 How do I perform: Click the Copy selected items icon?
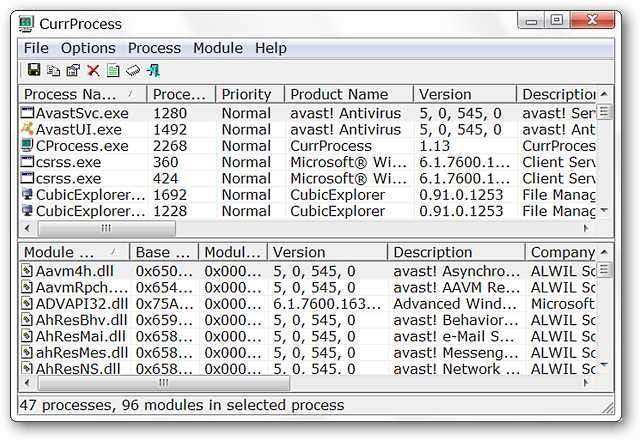tap(52, 70)
